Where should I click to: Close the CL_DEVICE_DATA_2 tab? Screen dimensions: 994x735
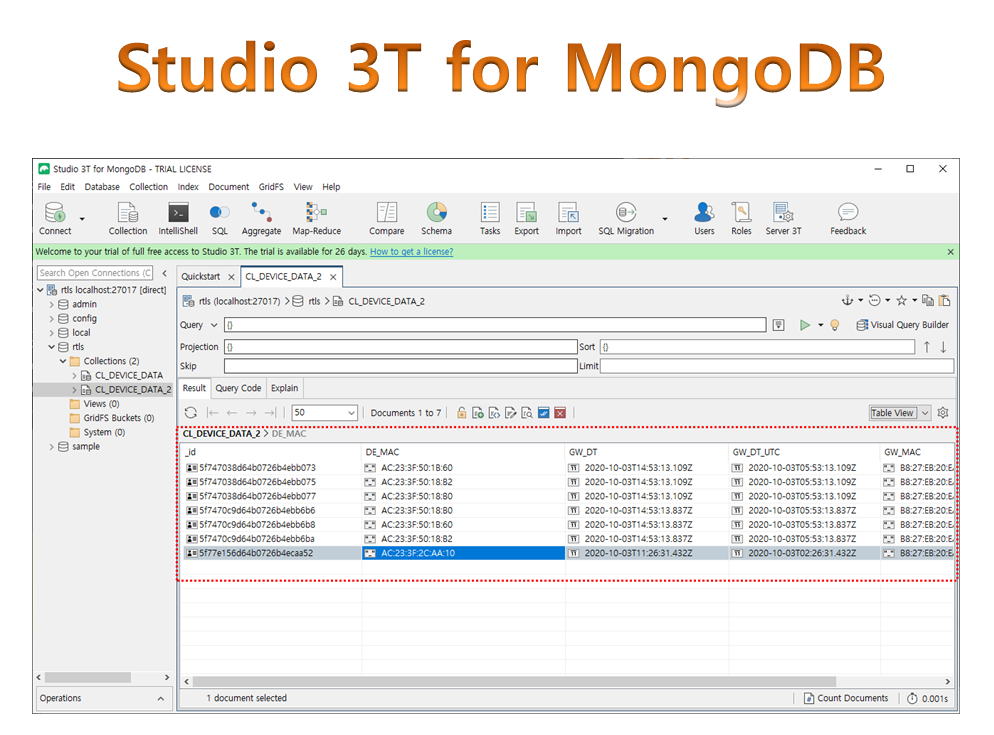point(333,277)
